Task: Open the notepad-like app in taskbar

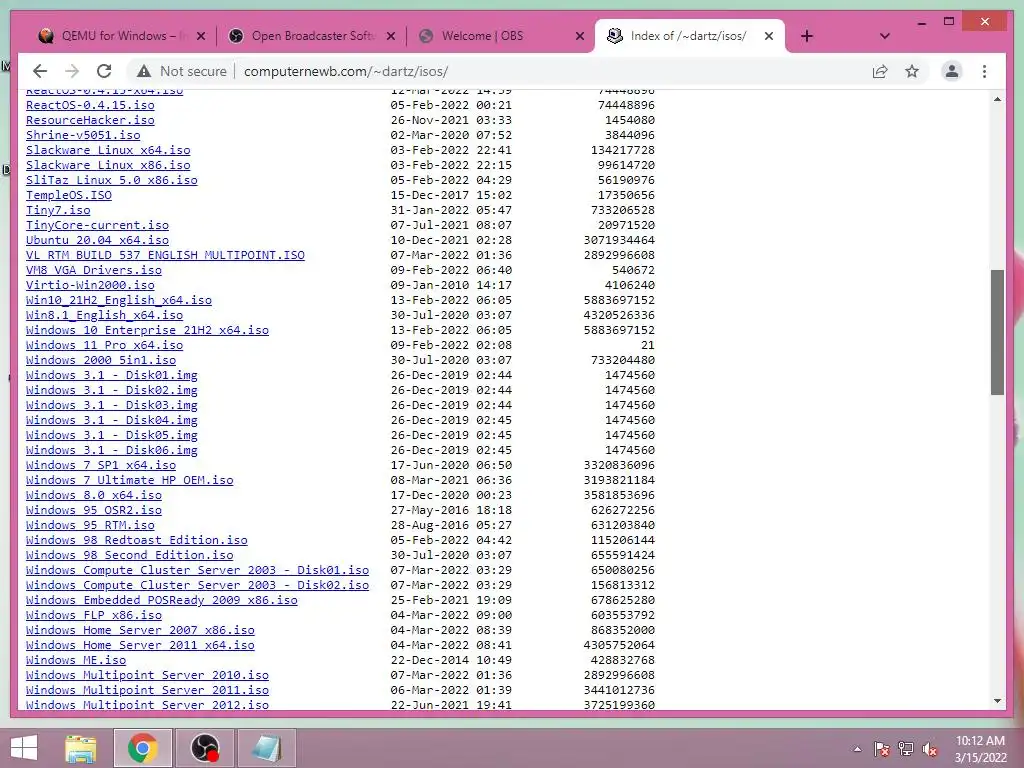Action: pyautogui.click(x=266, y=748)
